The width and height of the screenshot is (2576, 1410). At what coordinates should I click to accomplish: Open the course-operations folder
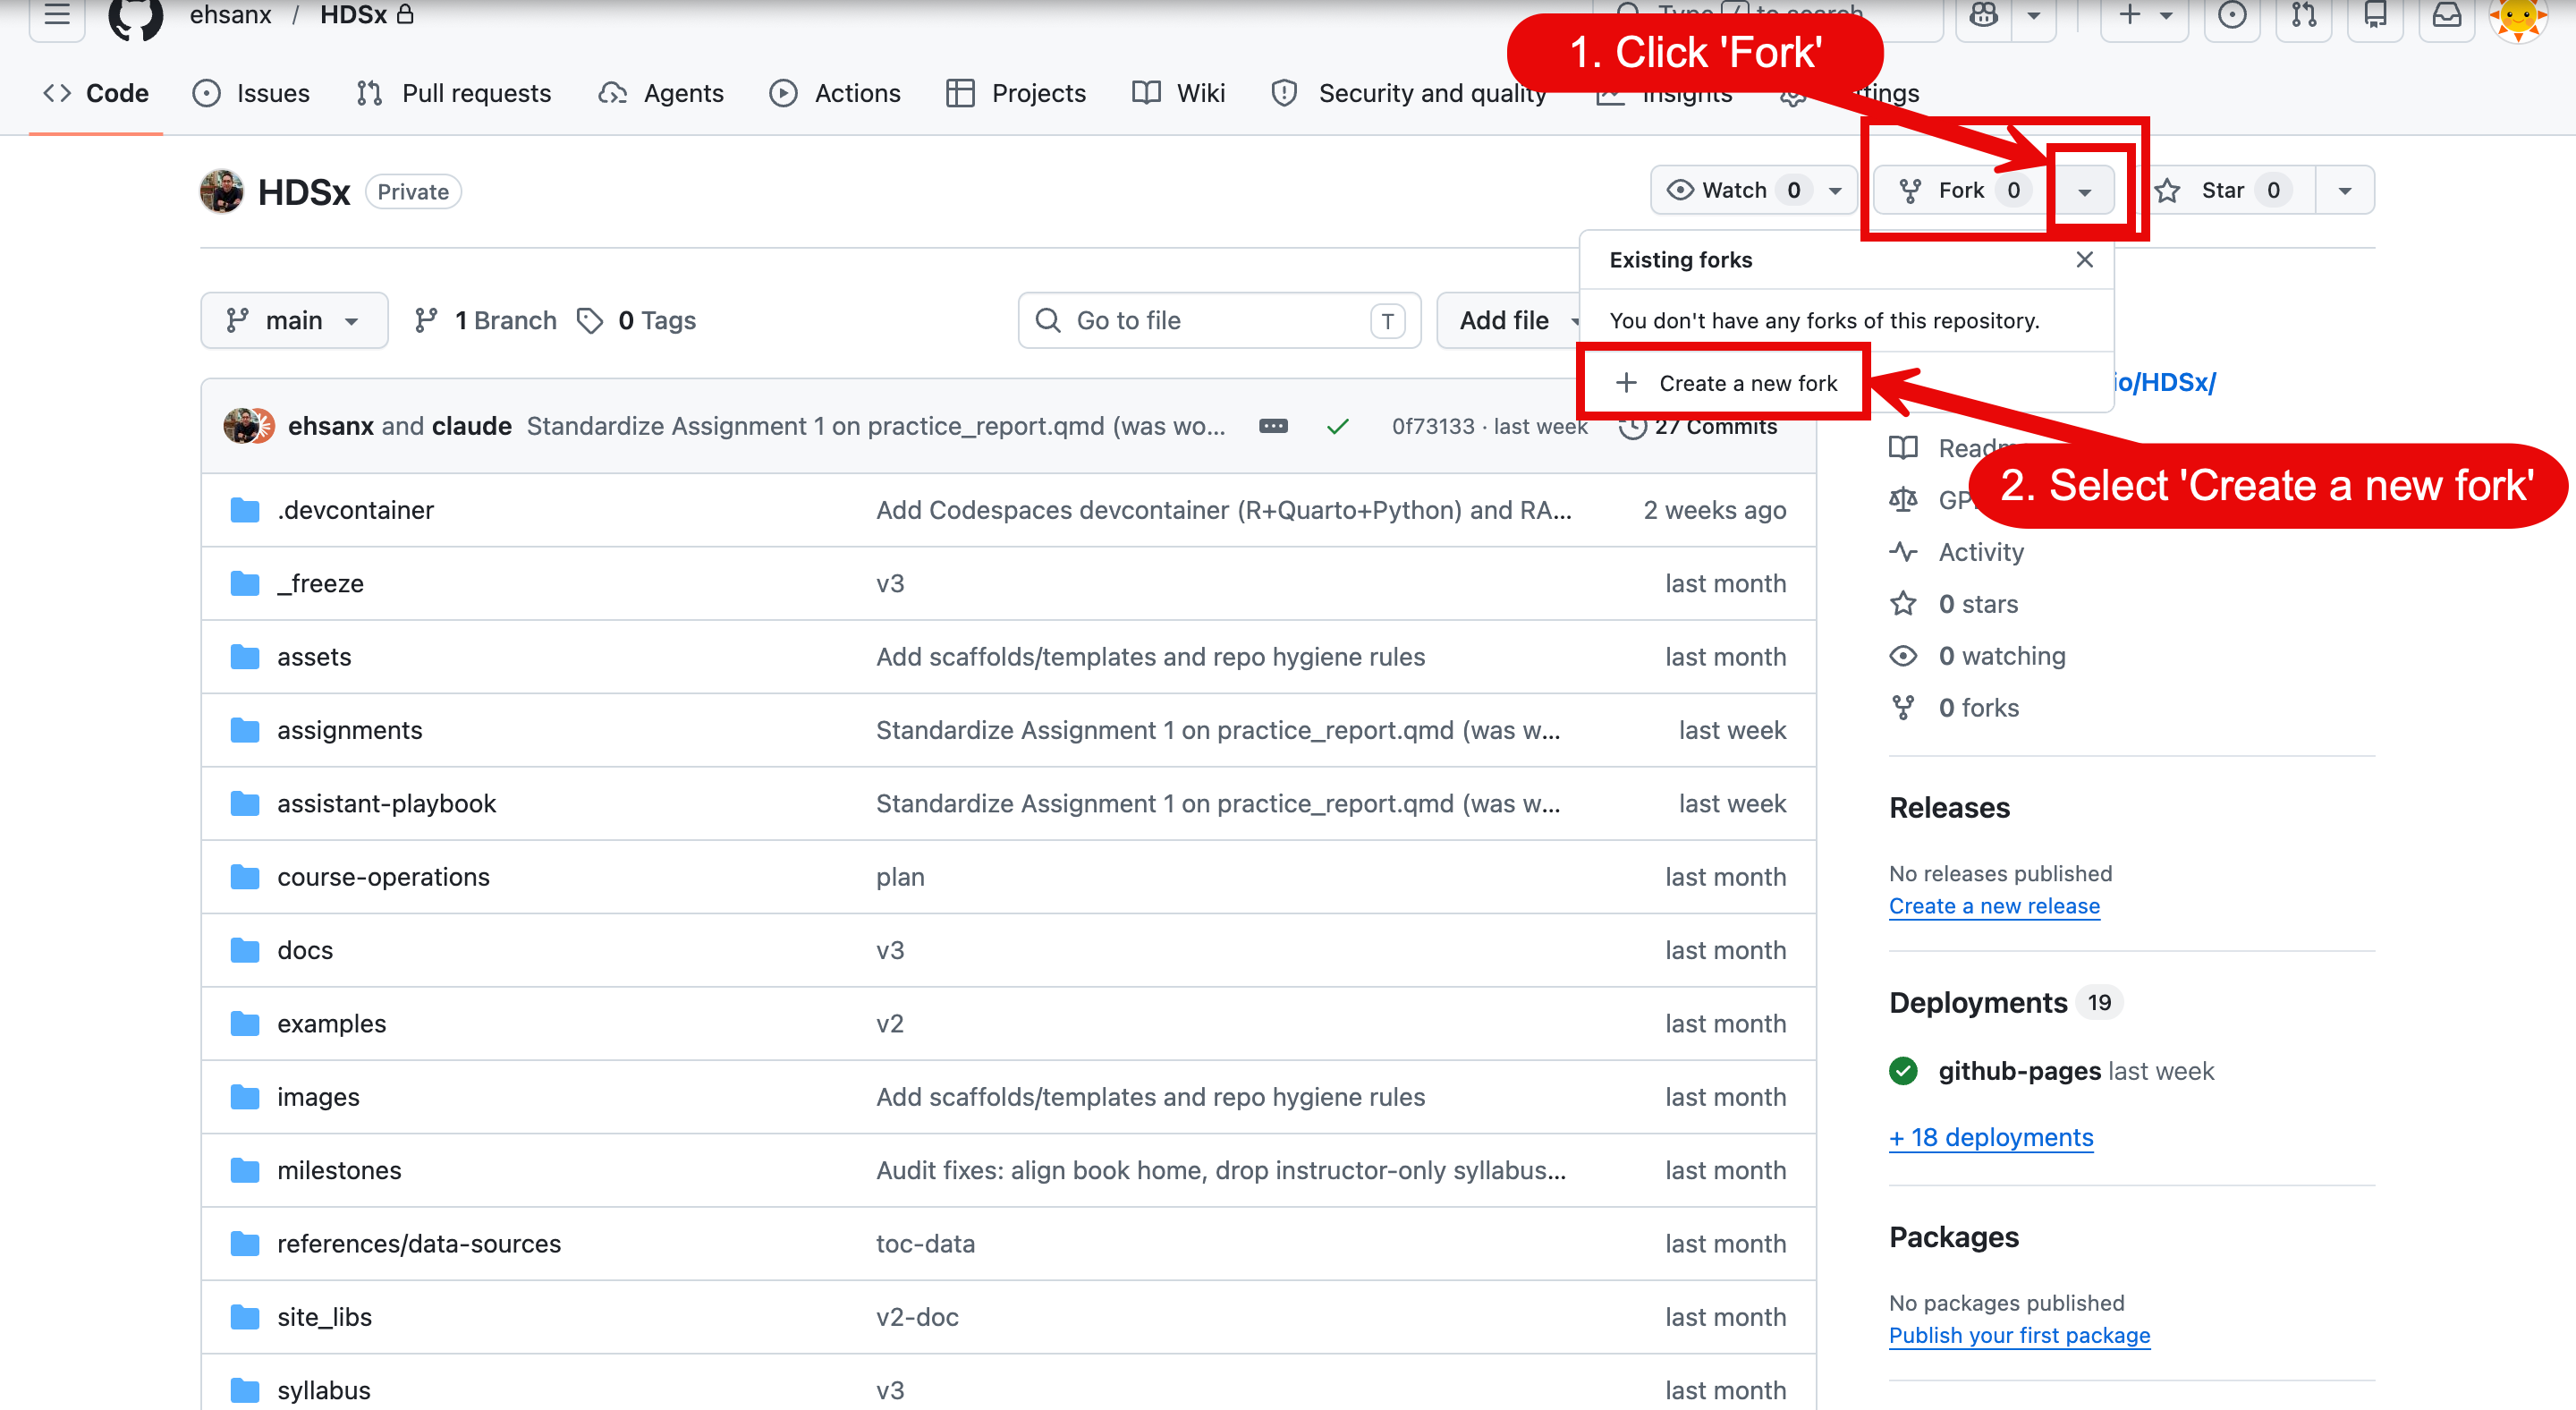pyautogui.click(x=383, y=877)
